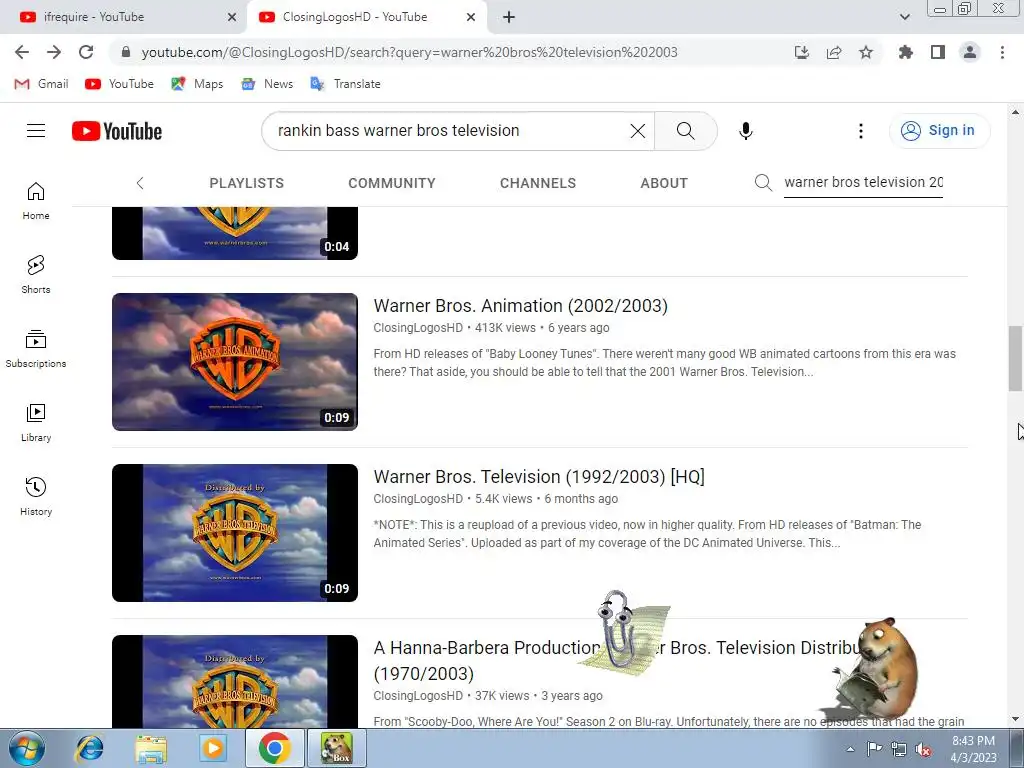Open the YouTube bookmark
Image resolution: width=1024 pixels, height=768 pixels.
click(x=120, y=84)
